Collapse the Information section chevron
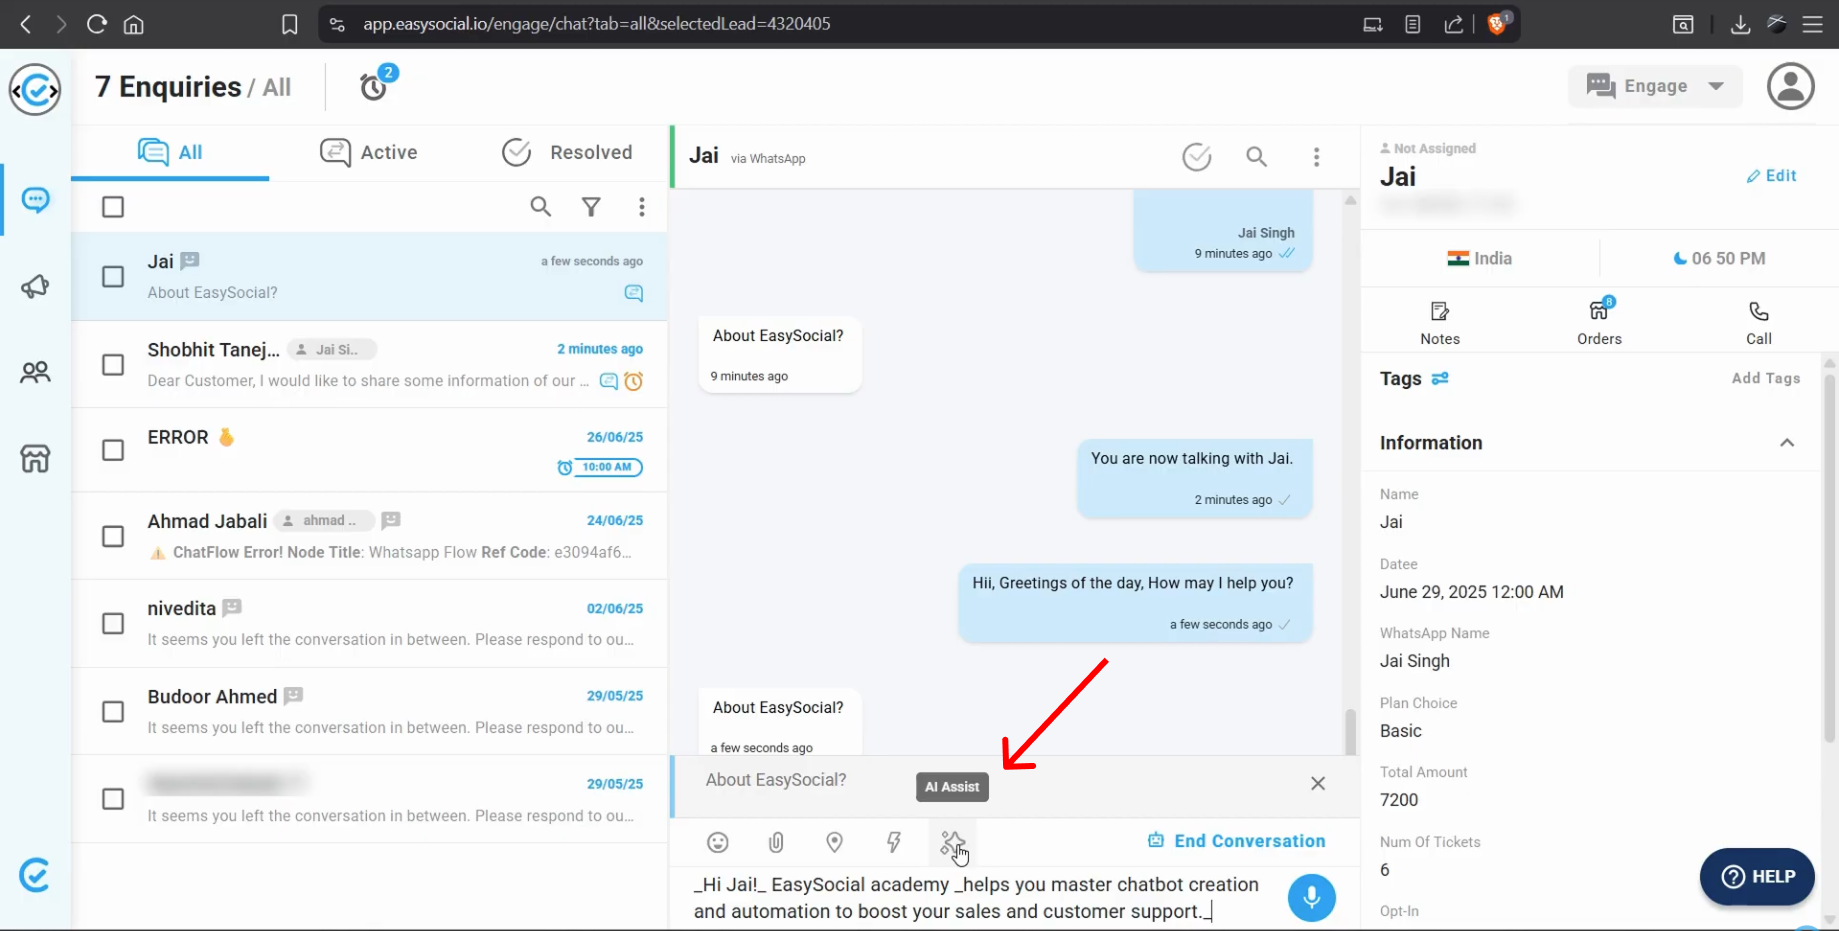The width and height of the screenshot is (1839, 931). [x=1786, y=443]
